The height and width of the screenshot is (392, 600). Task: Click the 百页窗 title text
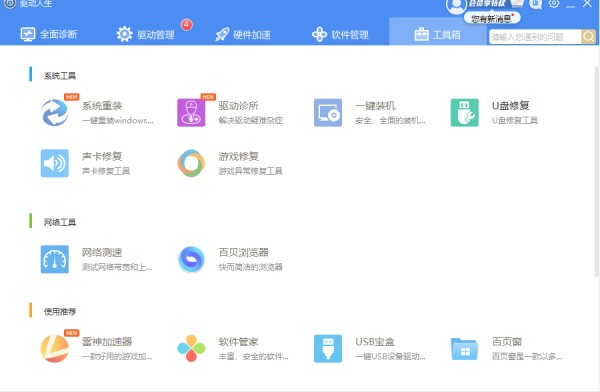point(507,341)
